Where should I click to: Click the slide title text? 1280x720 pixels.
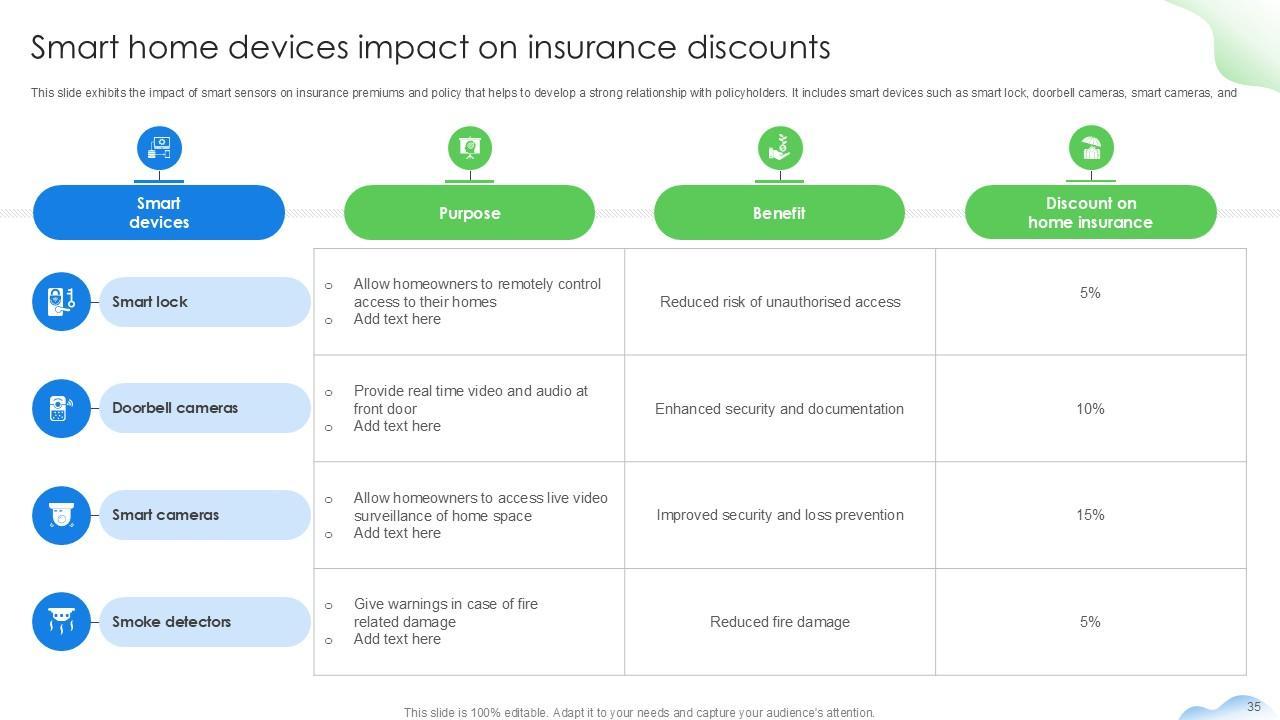(x=430, y=47)
